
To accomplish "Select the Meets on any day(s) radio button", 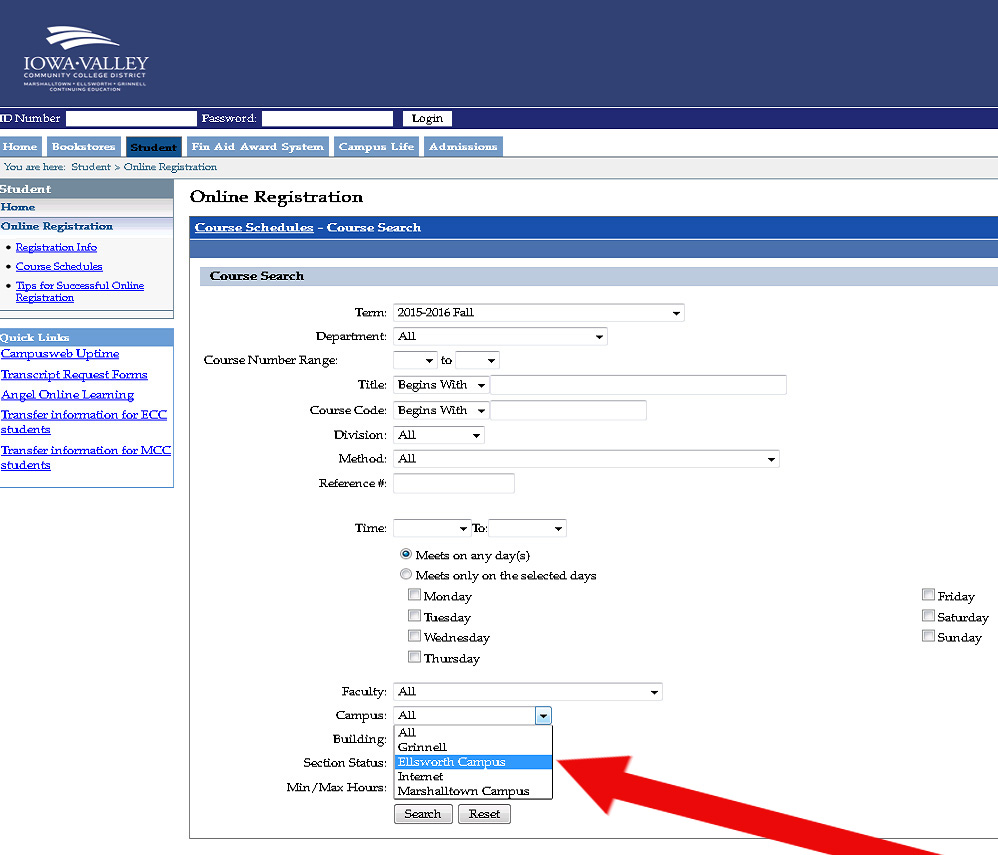I will click(406, 554).
